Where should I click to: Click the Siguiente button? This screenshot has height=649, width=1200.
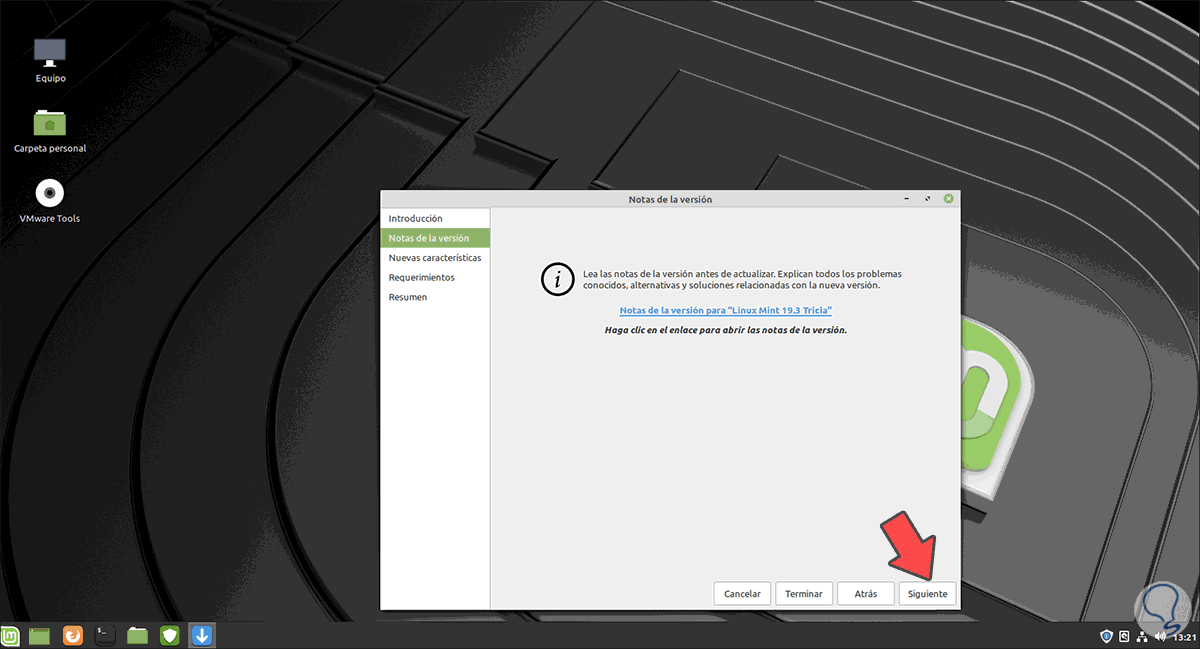click(x=927, y=593)
